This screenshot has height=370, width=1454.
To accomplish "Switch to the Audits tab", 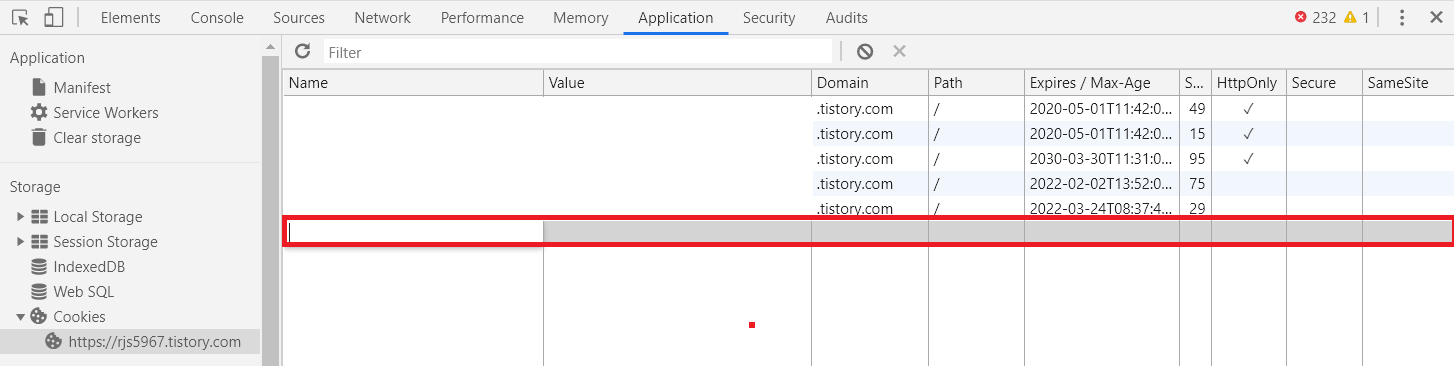I will pyautogui.click(x=847, y=18).
